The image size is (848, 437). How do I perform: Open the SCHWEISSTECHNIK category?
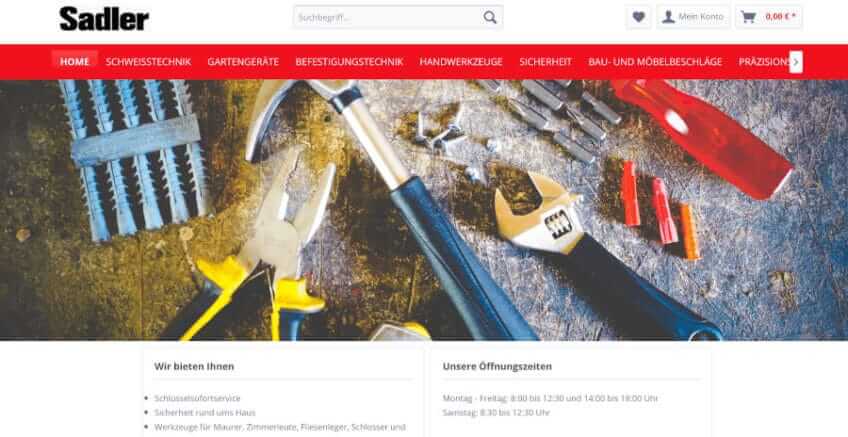coord(148,62)
